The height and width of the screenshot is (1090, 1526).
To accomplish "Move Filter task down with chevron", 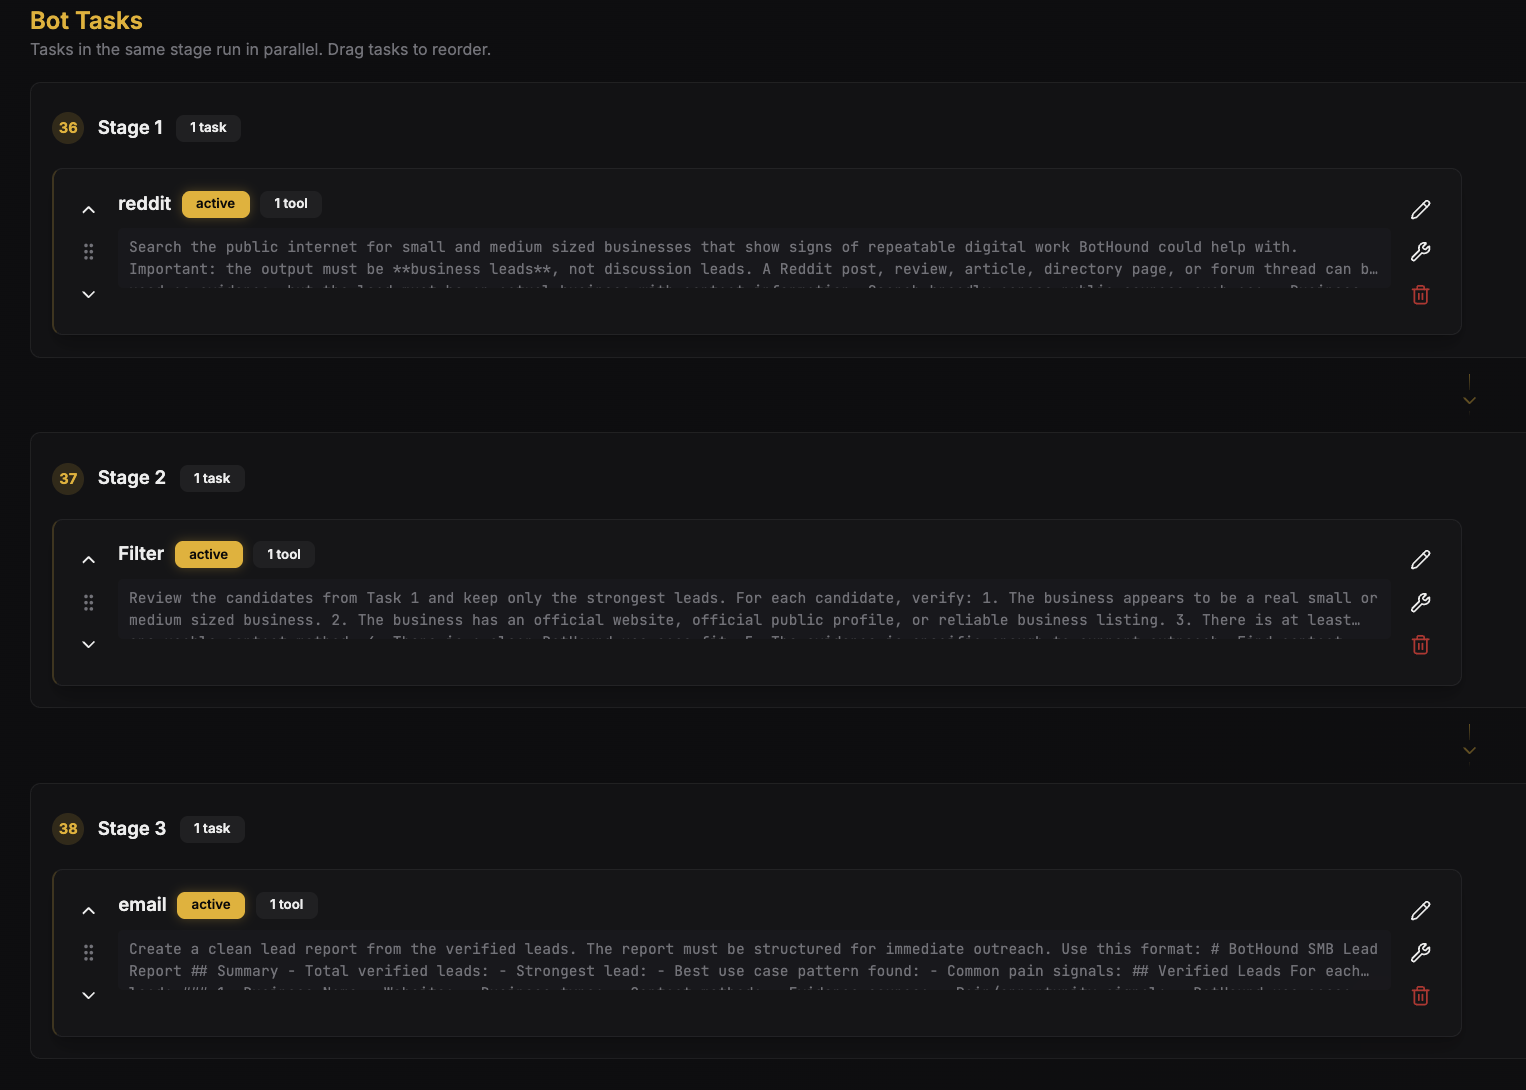I will click(x=89, y=644).
